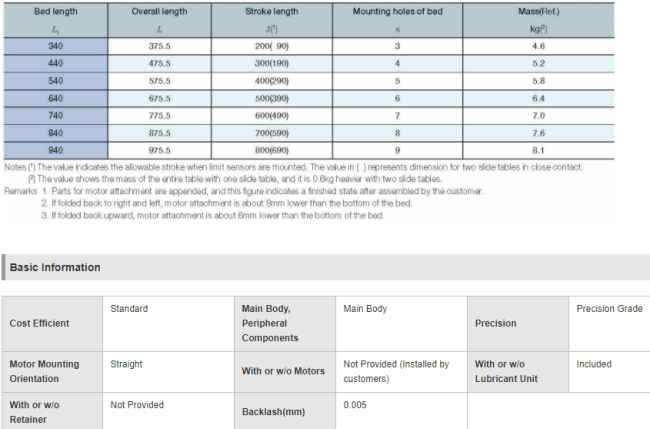The width and height of the screenshot is (650, 429).
Task: Select the 340 bed length row cell
Action: point(54,46)
